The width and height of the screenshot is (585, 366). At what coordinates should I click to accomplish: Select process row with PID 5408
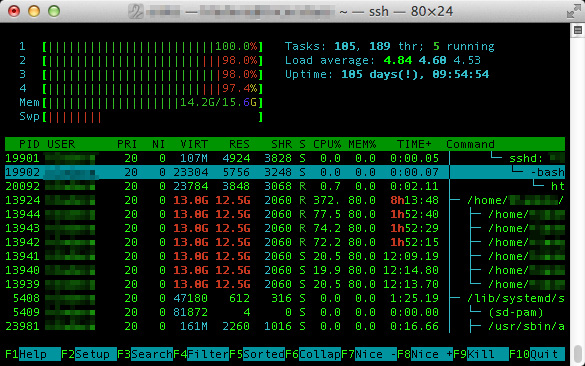pyautogui.click(x=285, y=298)
